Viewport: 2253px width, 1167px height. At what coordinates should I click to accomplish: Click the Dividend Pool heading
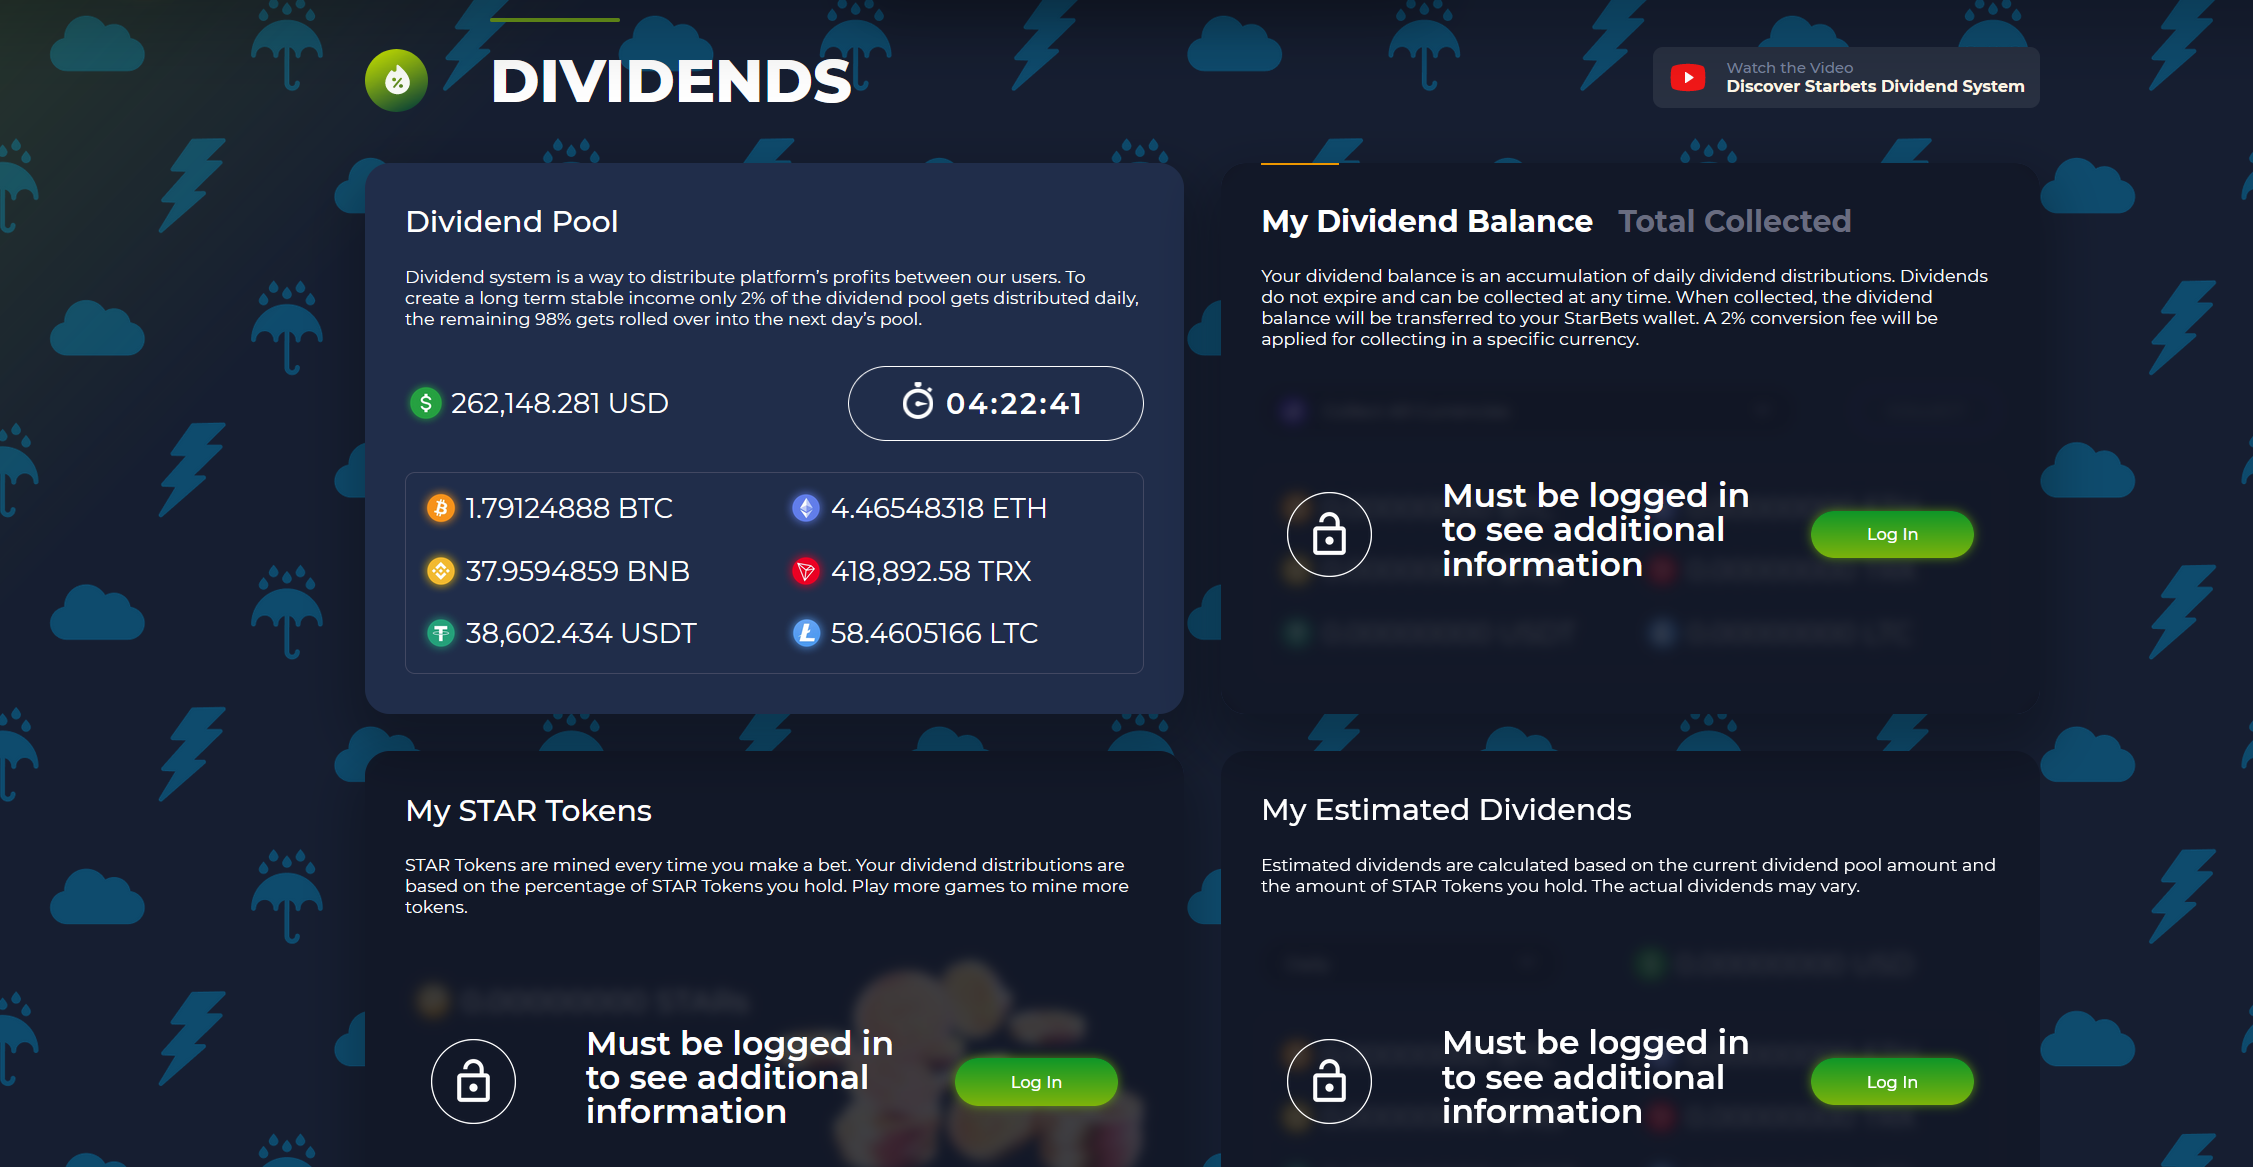point(512,221)
